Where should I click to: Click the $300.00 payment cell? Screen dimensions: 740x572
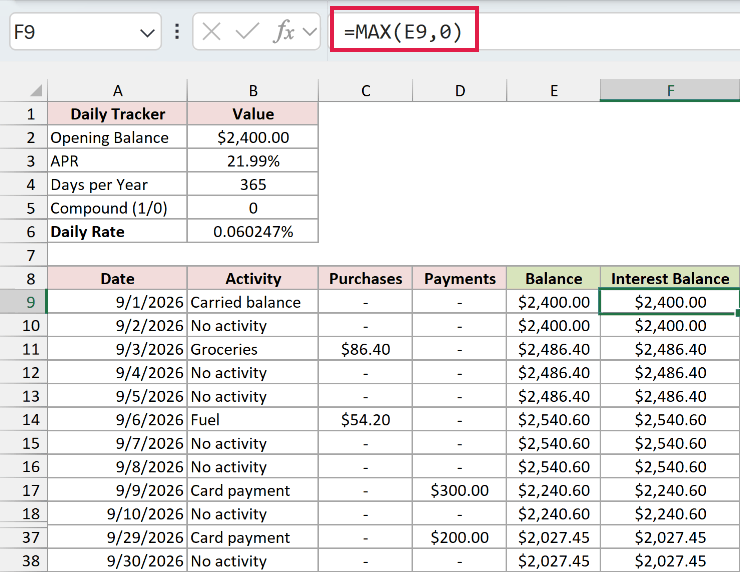460,490
